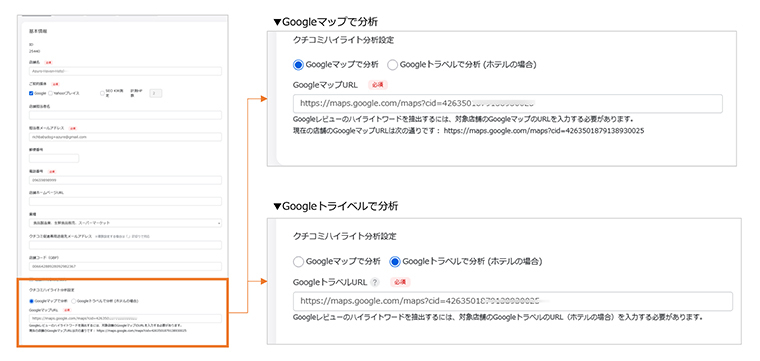The image size is (760, 361).
Task: Click the ID value 25440
Action: pos(34,50)
